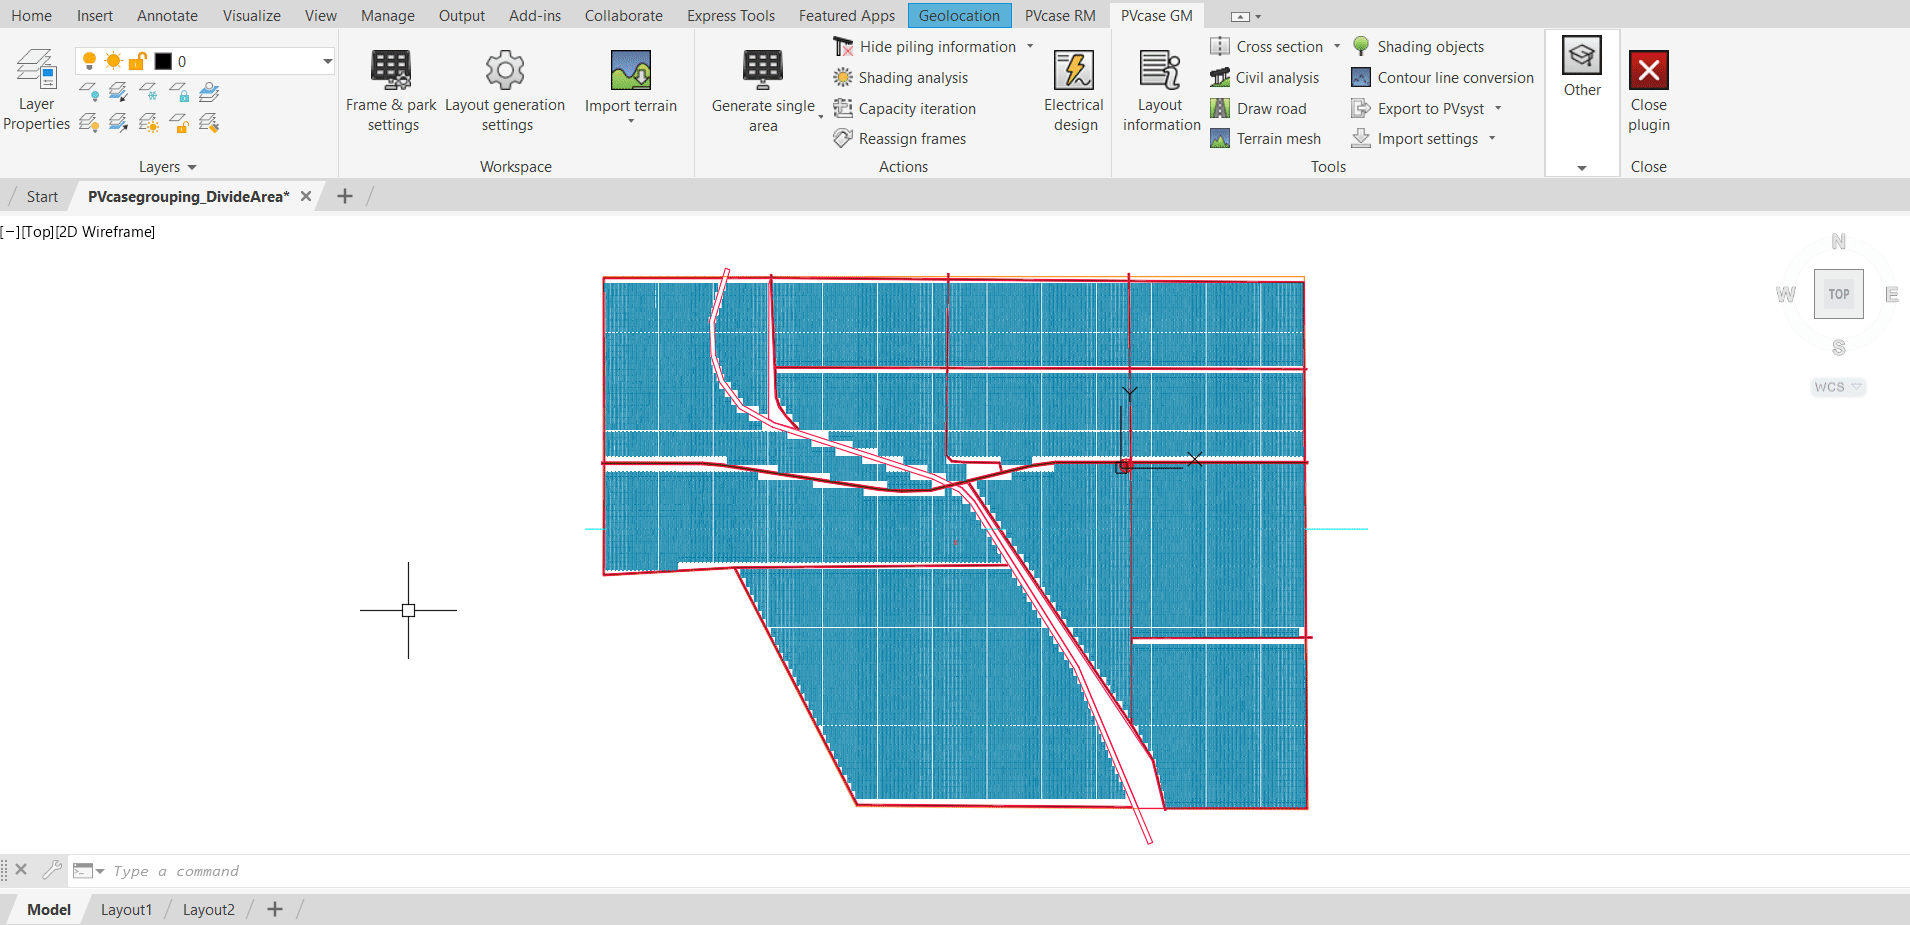Click the black layer color swatch
The image size is (1910, 925).
[163, 60]
